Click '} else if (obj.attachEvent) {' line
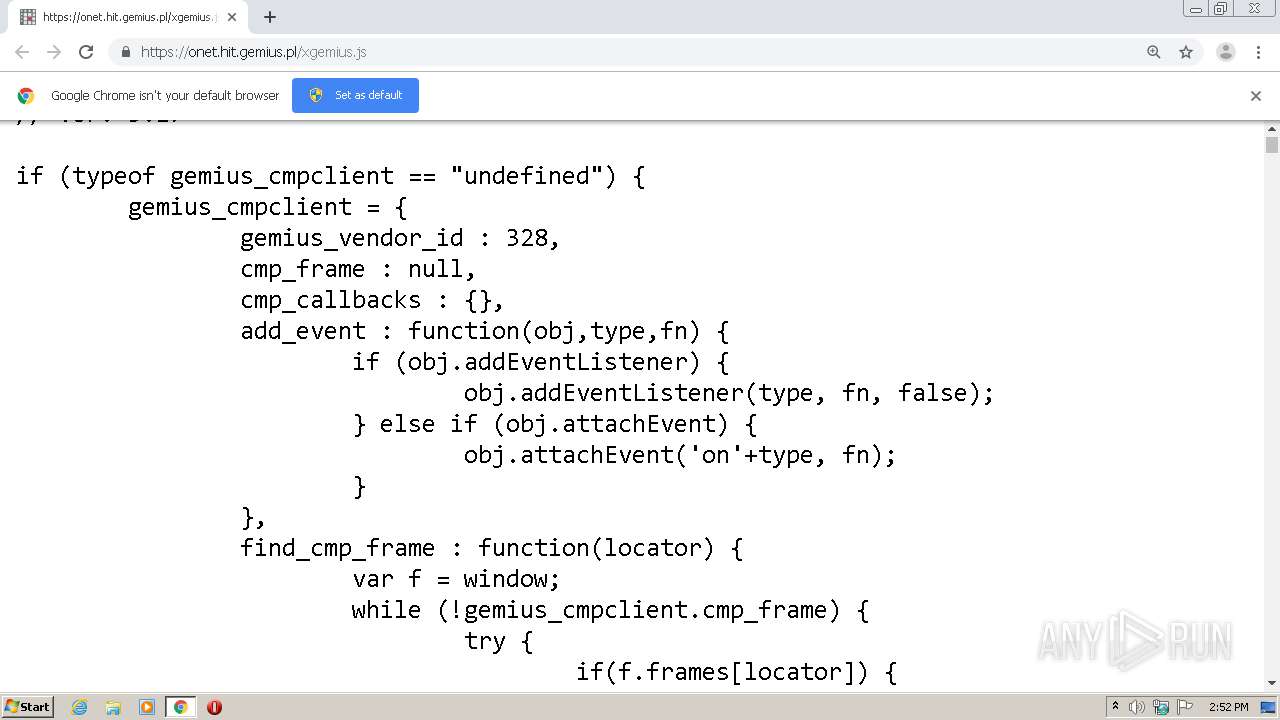Screen dimensions: 1280x720 (554, 424)
